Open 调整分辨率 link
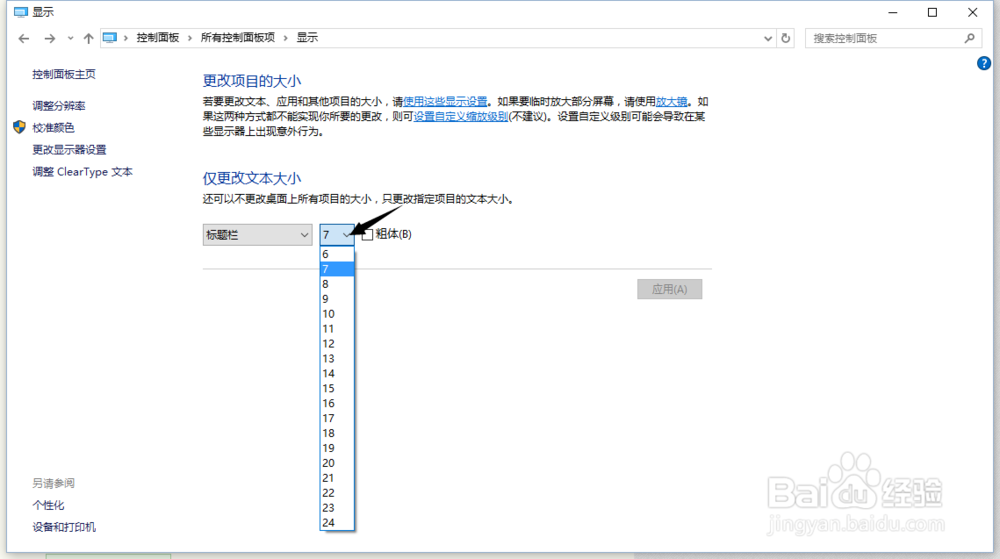This screenshot has width=1000, height=559. (59, 105)
